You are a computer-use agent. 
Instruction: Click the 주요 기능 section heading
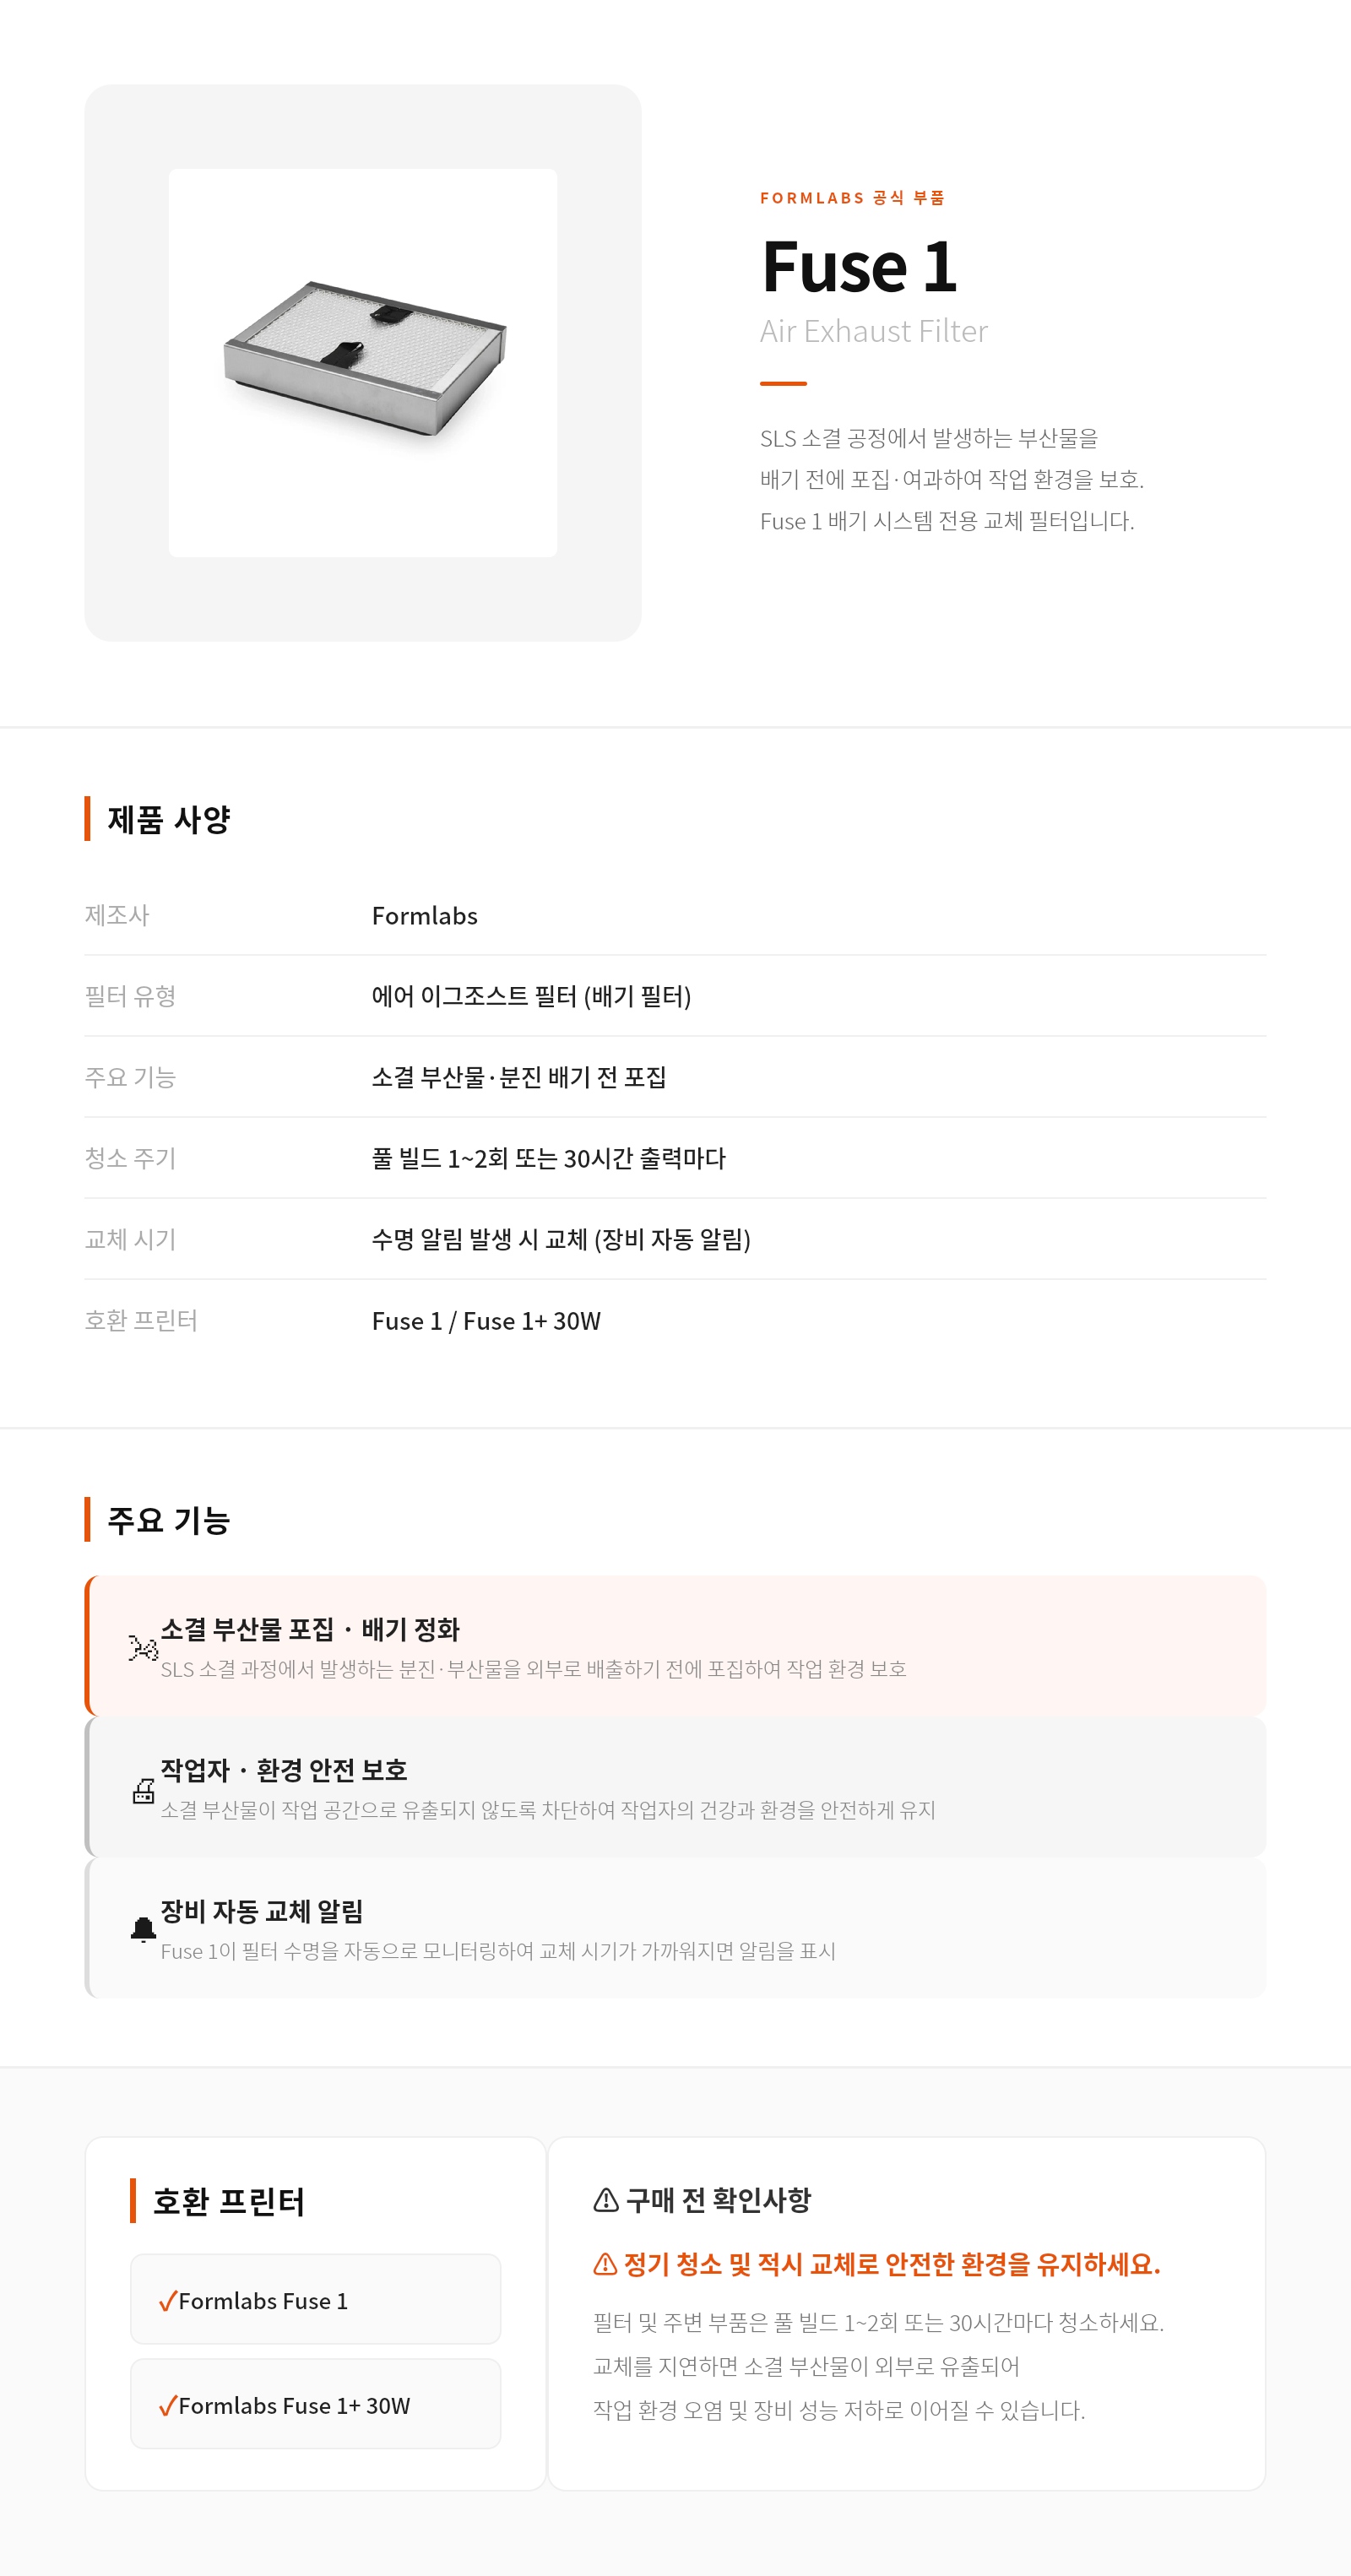pyautogui.click(x=168, y=1520)
